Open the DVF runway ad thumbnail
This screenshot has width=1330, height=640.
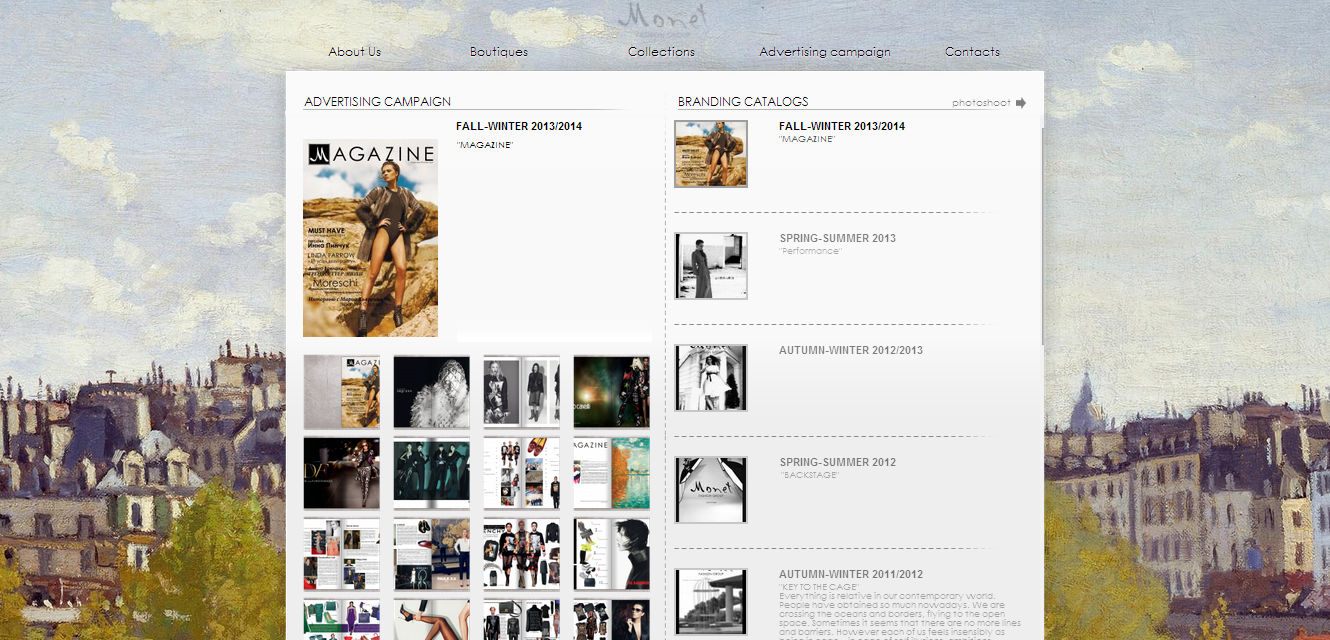pos(342,473)
